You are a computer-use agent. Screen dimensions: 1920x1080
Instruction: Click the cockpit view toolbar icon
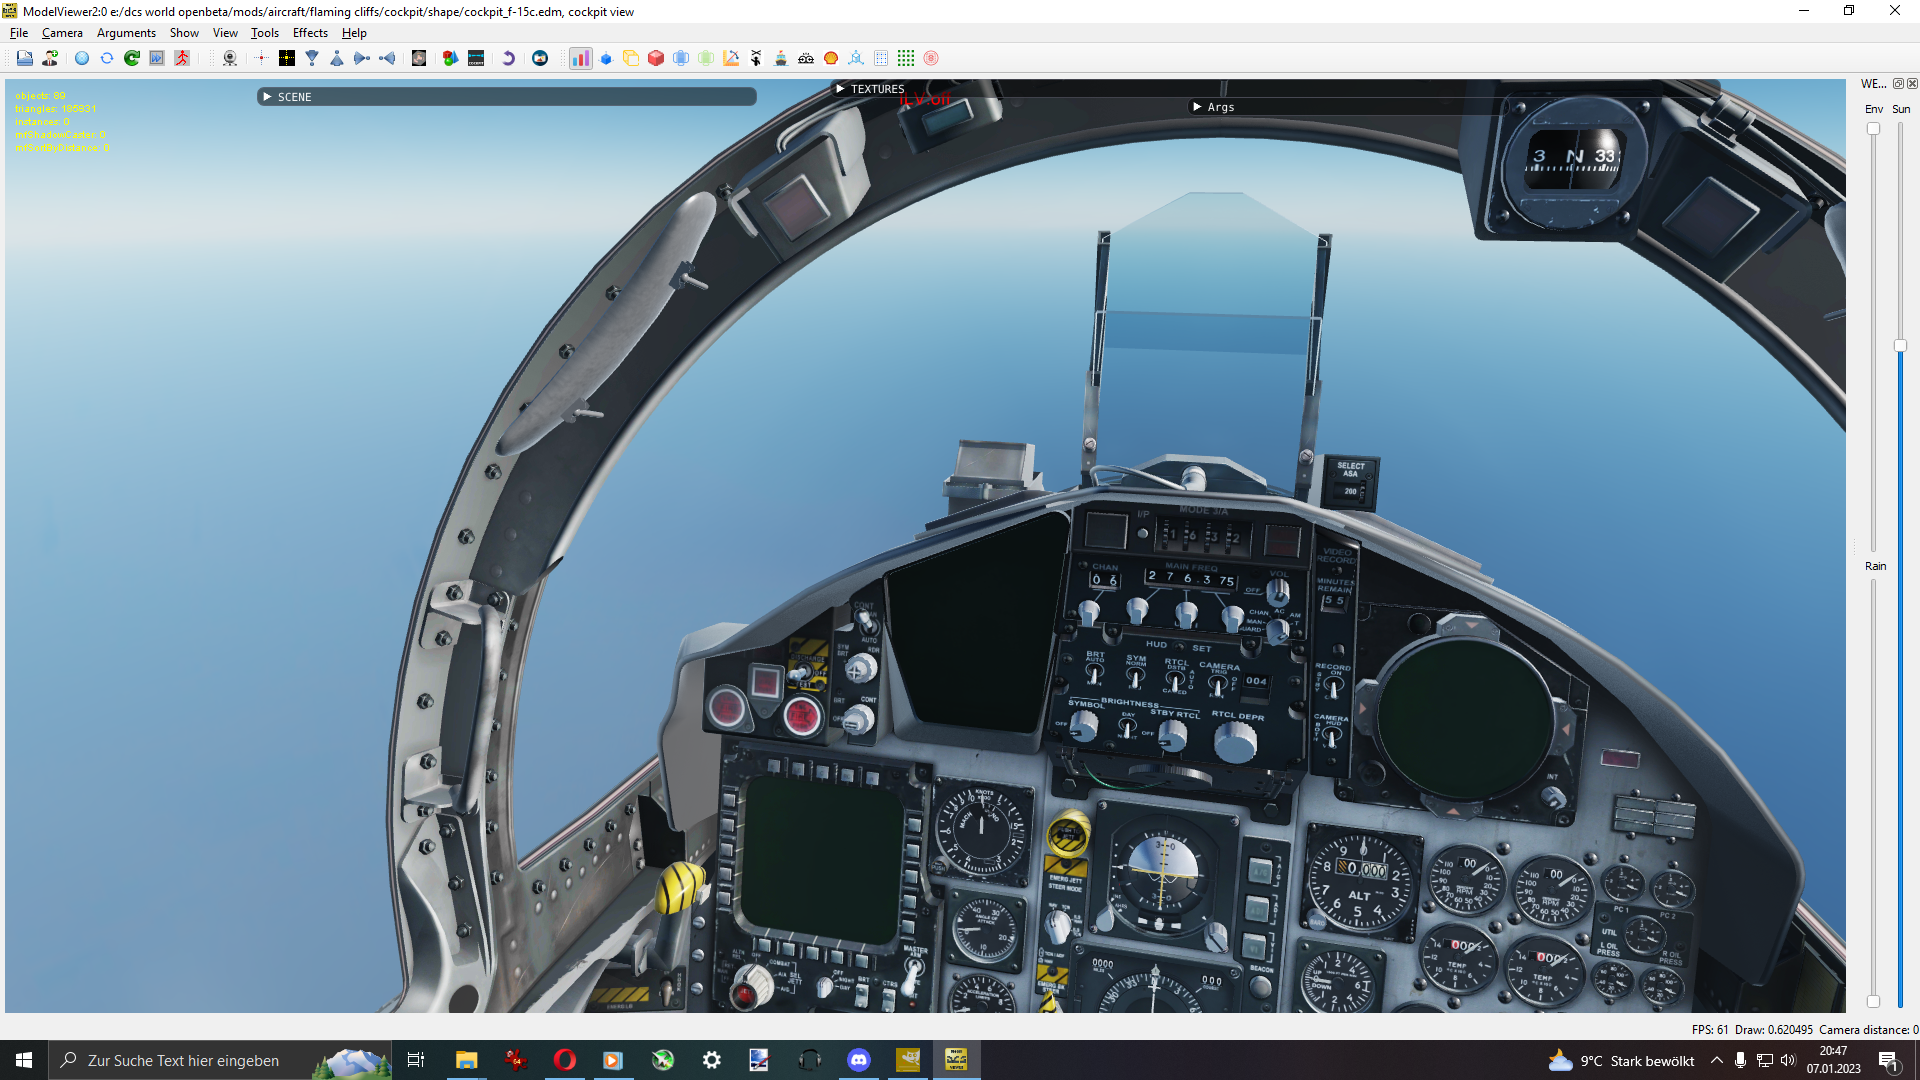coord(476,58)
